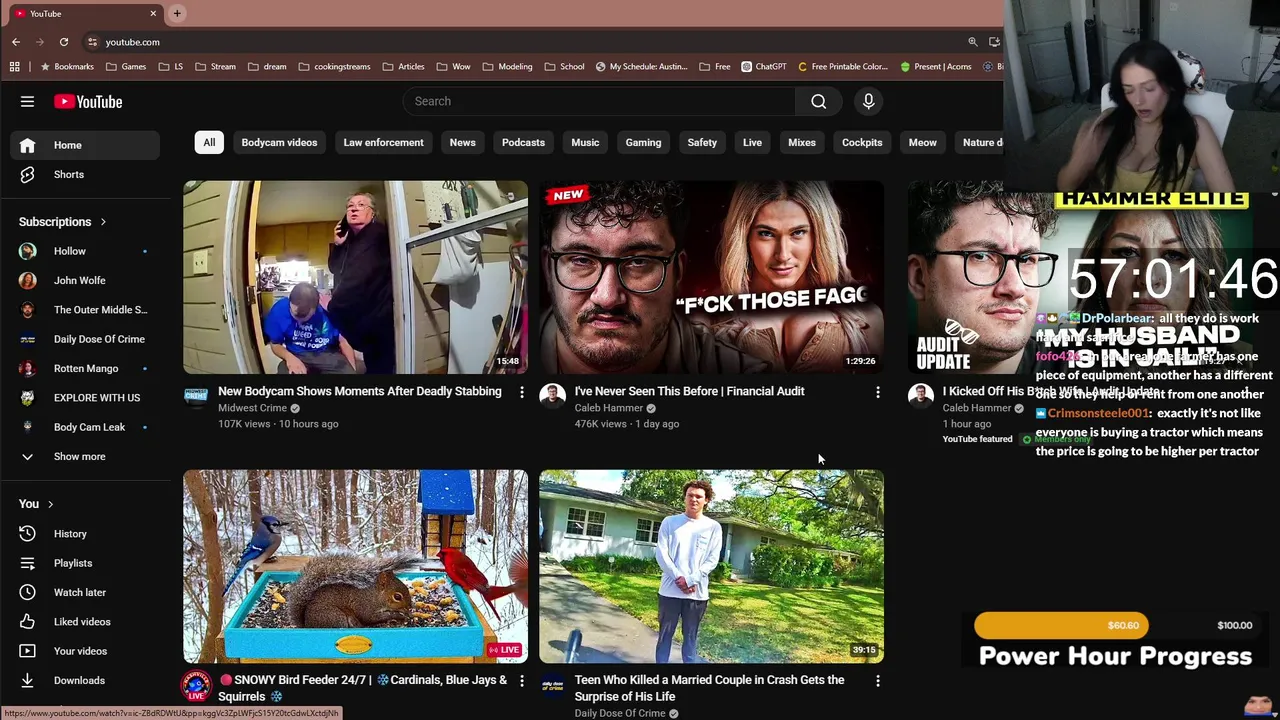1280x720 pixels.
Task: Click the search magnifier button
Action: 818,101
